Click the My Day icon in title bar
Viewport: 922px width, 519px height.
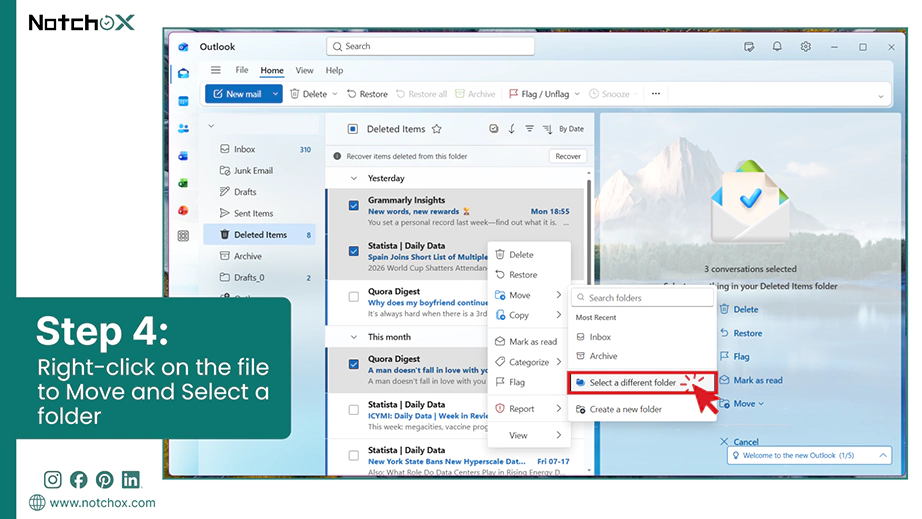click(x=749, y=46)
